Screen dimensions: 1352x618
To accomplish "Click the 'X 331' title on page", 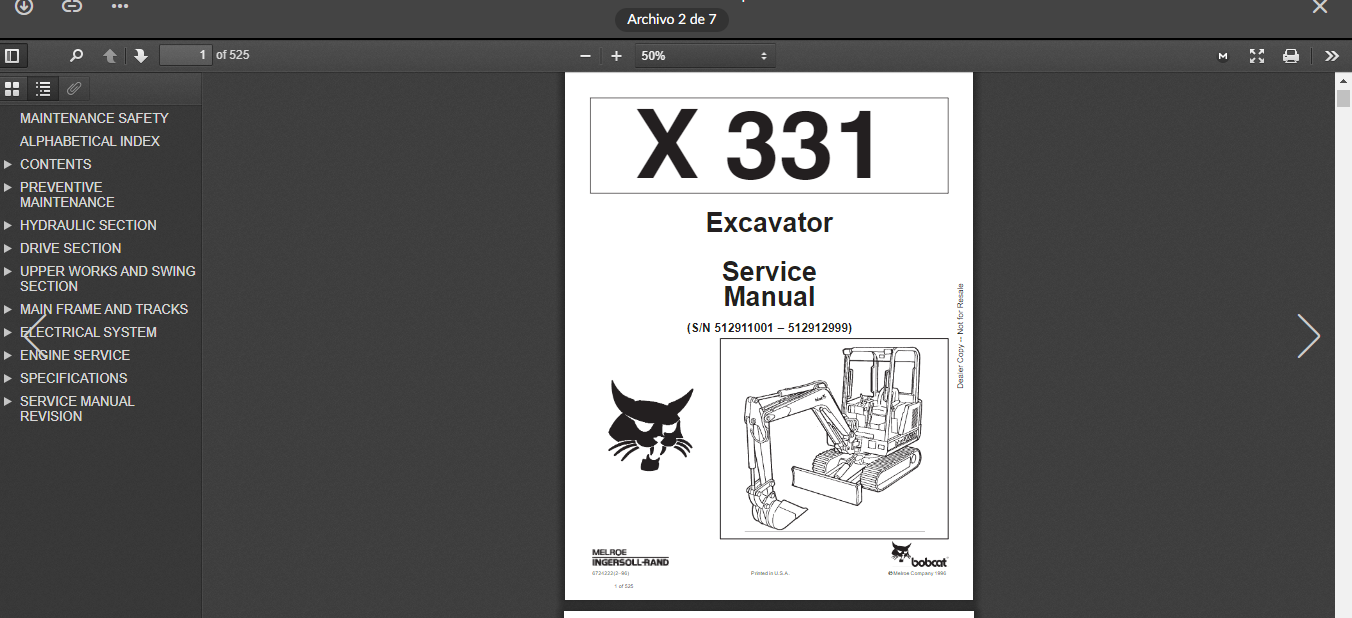I will [757, 144].
